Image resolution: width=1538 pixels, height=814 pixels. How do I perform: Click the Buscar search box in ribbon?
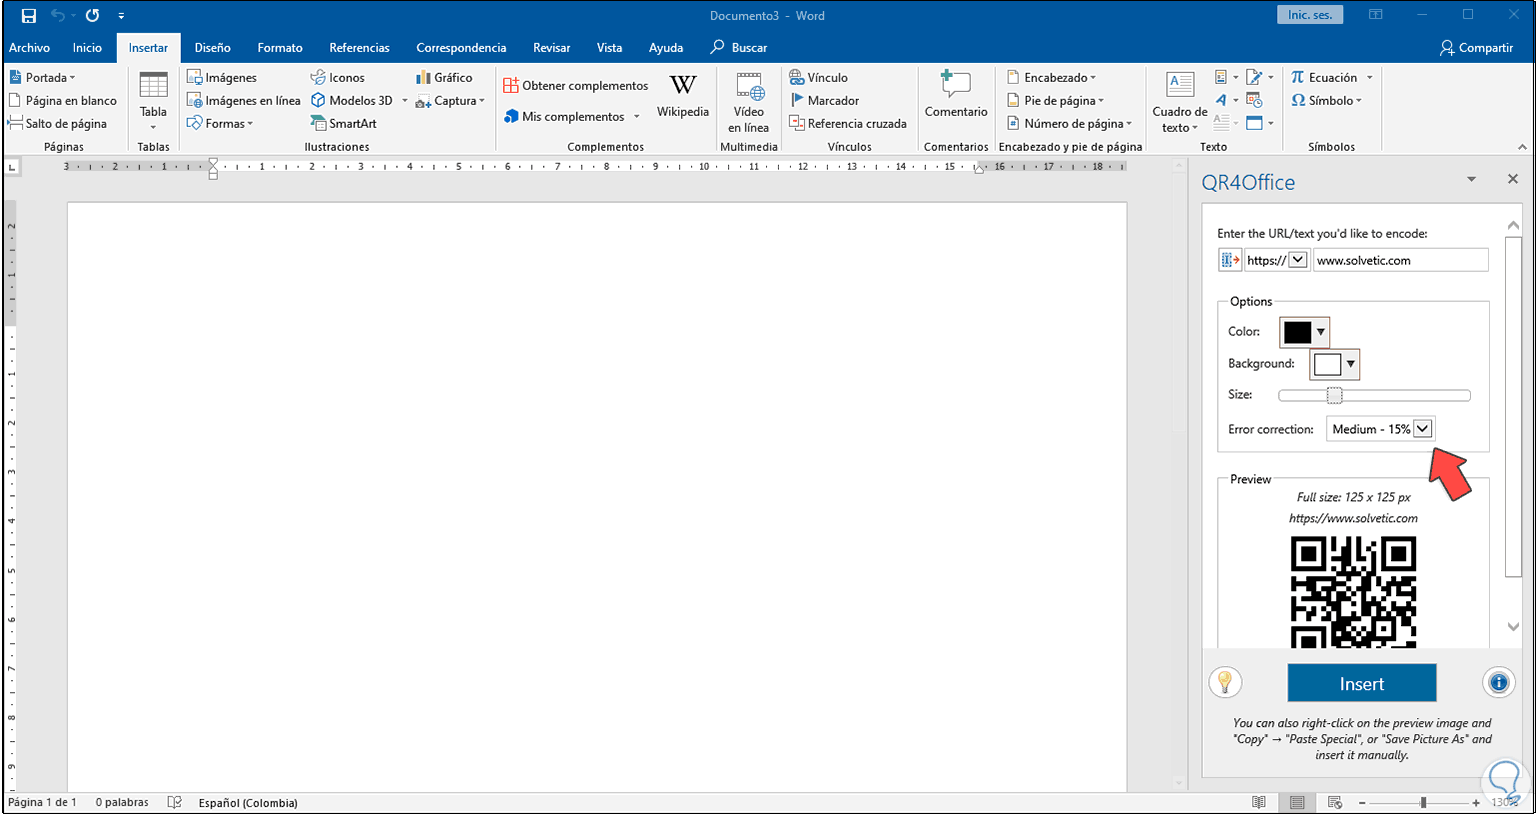pos(739,48)
